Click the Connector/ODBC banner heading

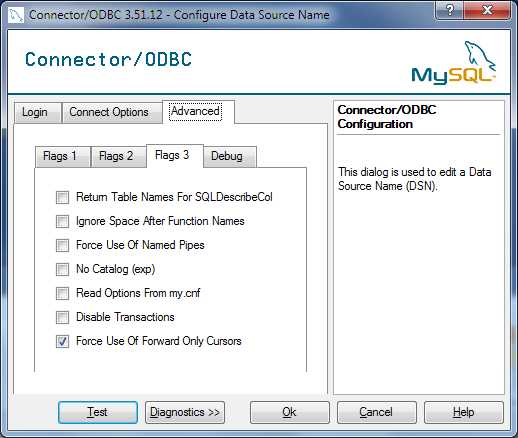[109, 60]
